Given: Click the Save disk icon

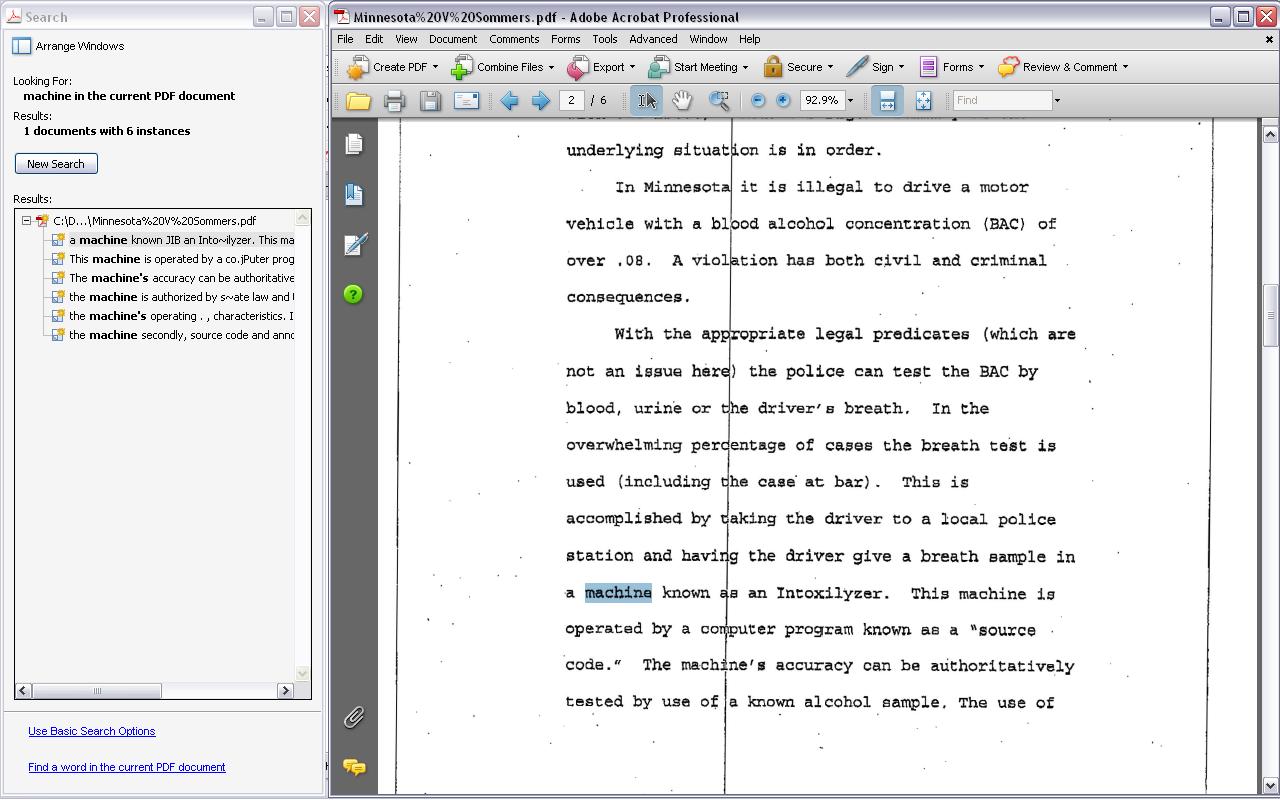Looking at the screenshot, I should pos(430,100).
